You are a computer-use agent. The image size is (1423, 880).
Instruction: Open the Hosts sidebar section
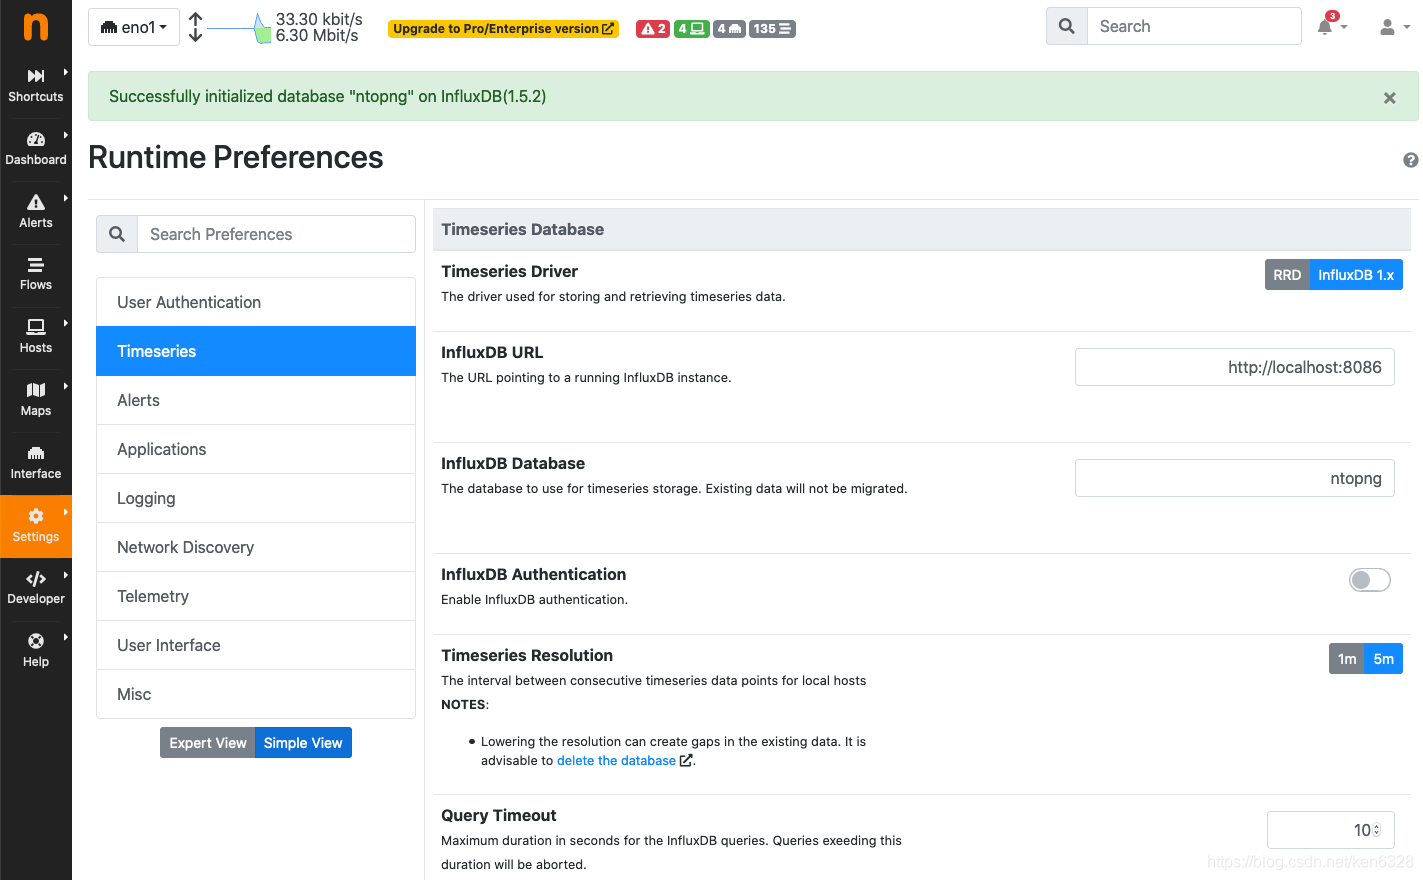tap(36, 335)
